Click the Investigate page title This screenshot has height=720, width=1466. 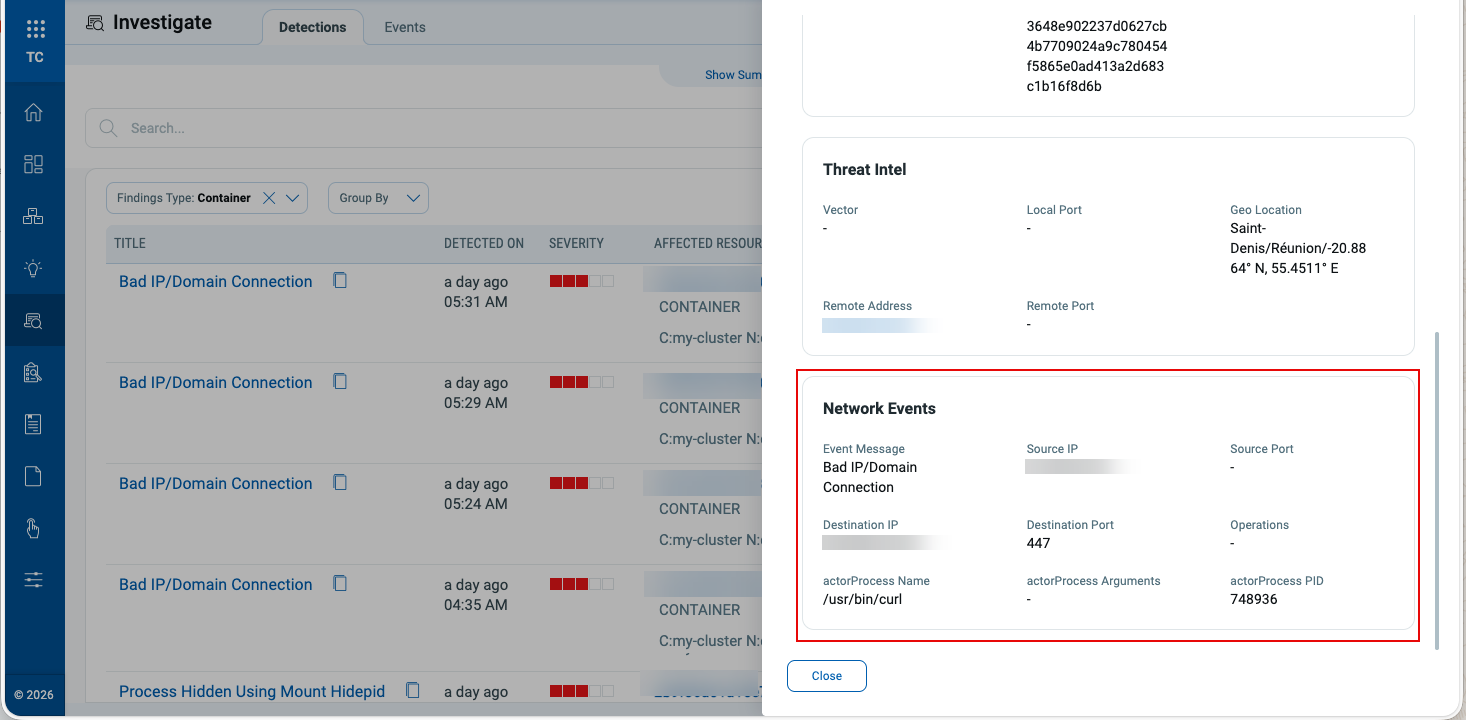click(162, 22)
